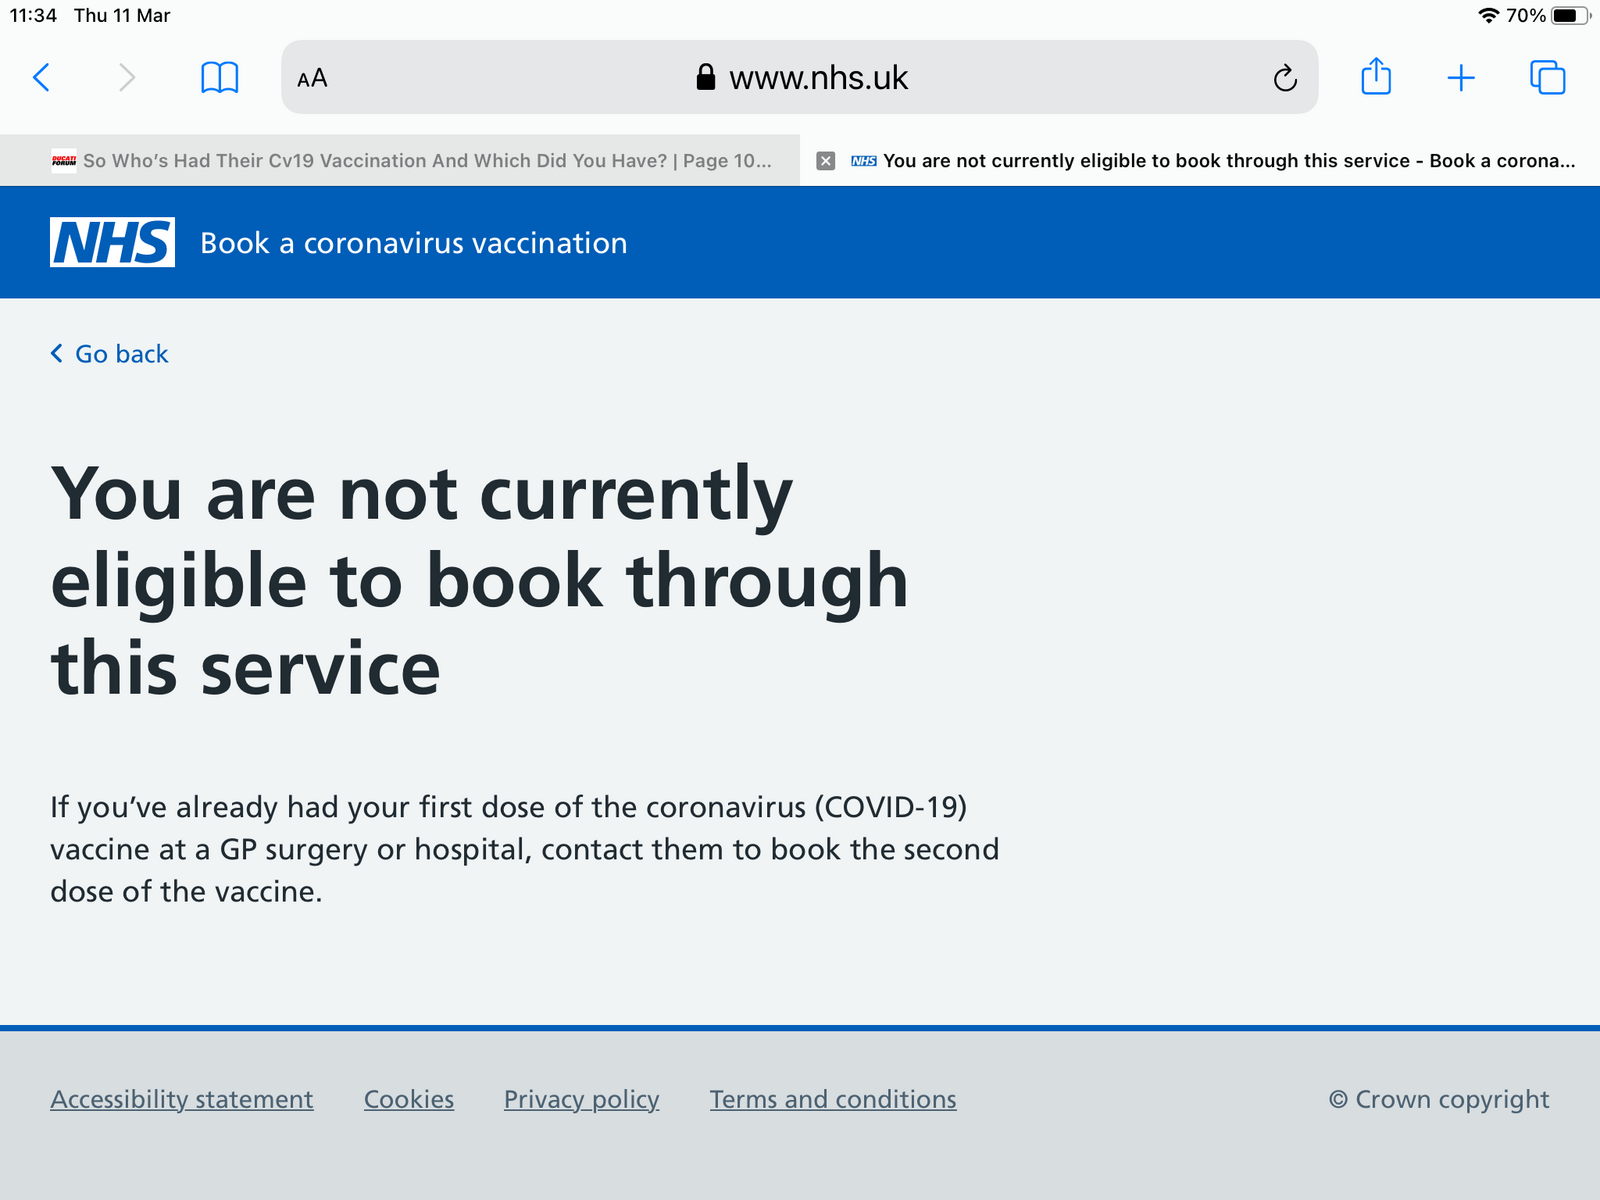
Task: Click the www.nhs.uk address bar
Action: click(800, 77)
